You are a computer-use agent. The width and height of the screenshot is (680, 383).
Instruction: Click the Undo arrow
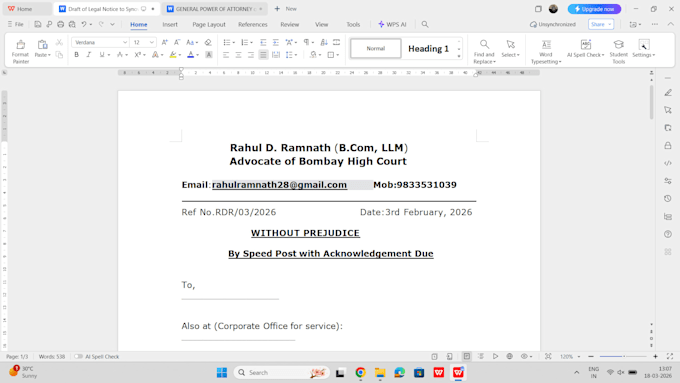coord(84,24)
